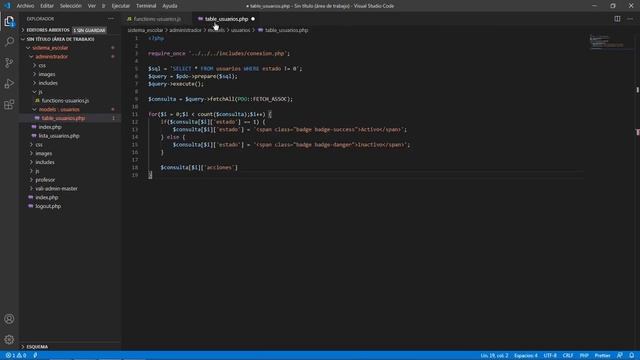Select the table_usuarios.php editor tab
This screenshot has height=360, width=640.
click(226, 19)
